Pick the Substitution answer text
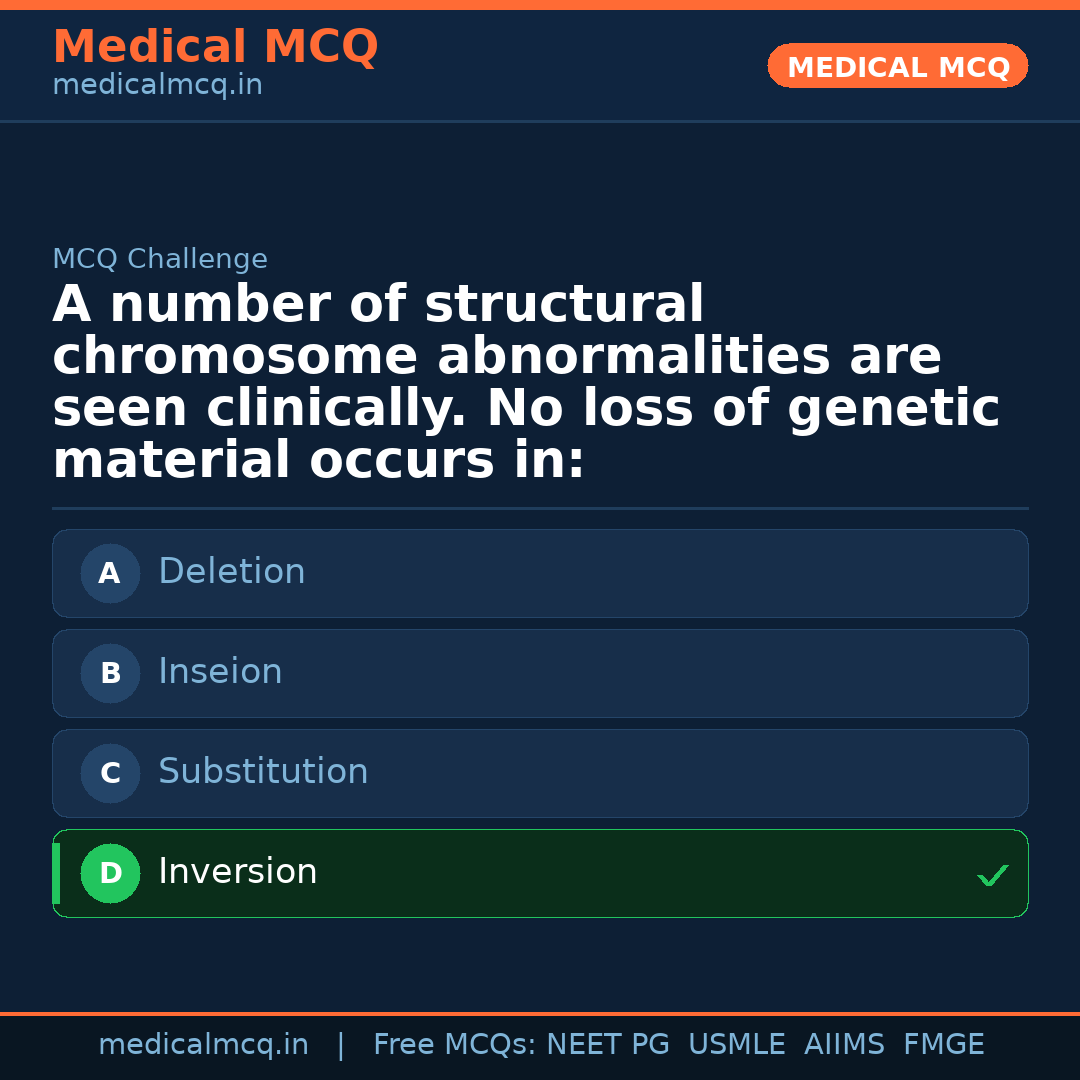Viewport: 1080px width, 1080px height. [263, 772]
